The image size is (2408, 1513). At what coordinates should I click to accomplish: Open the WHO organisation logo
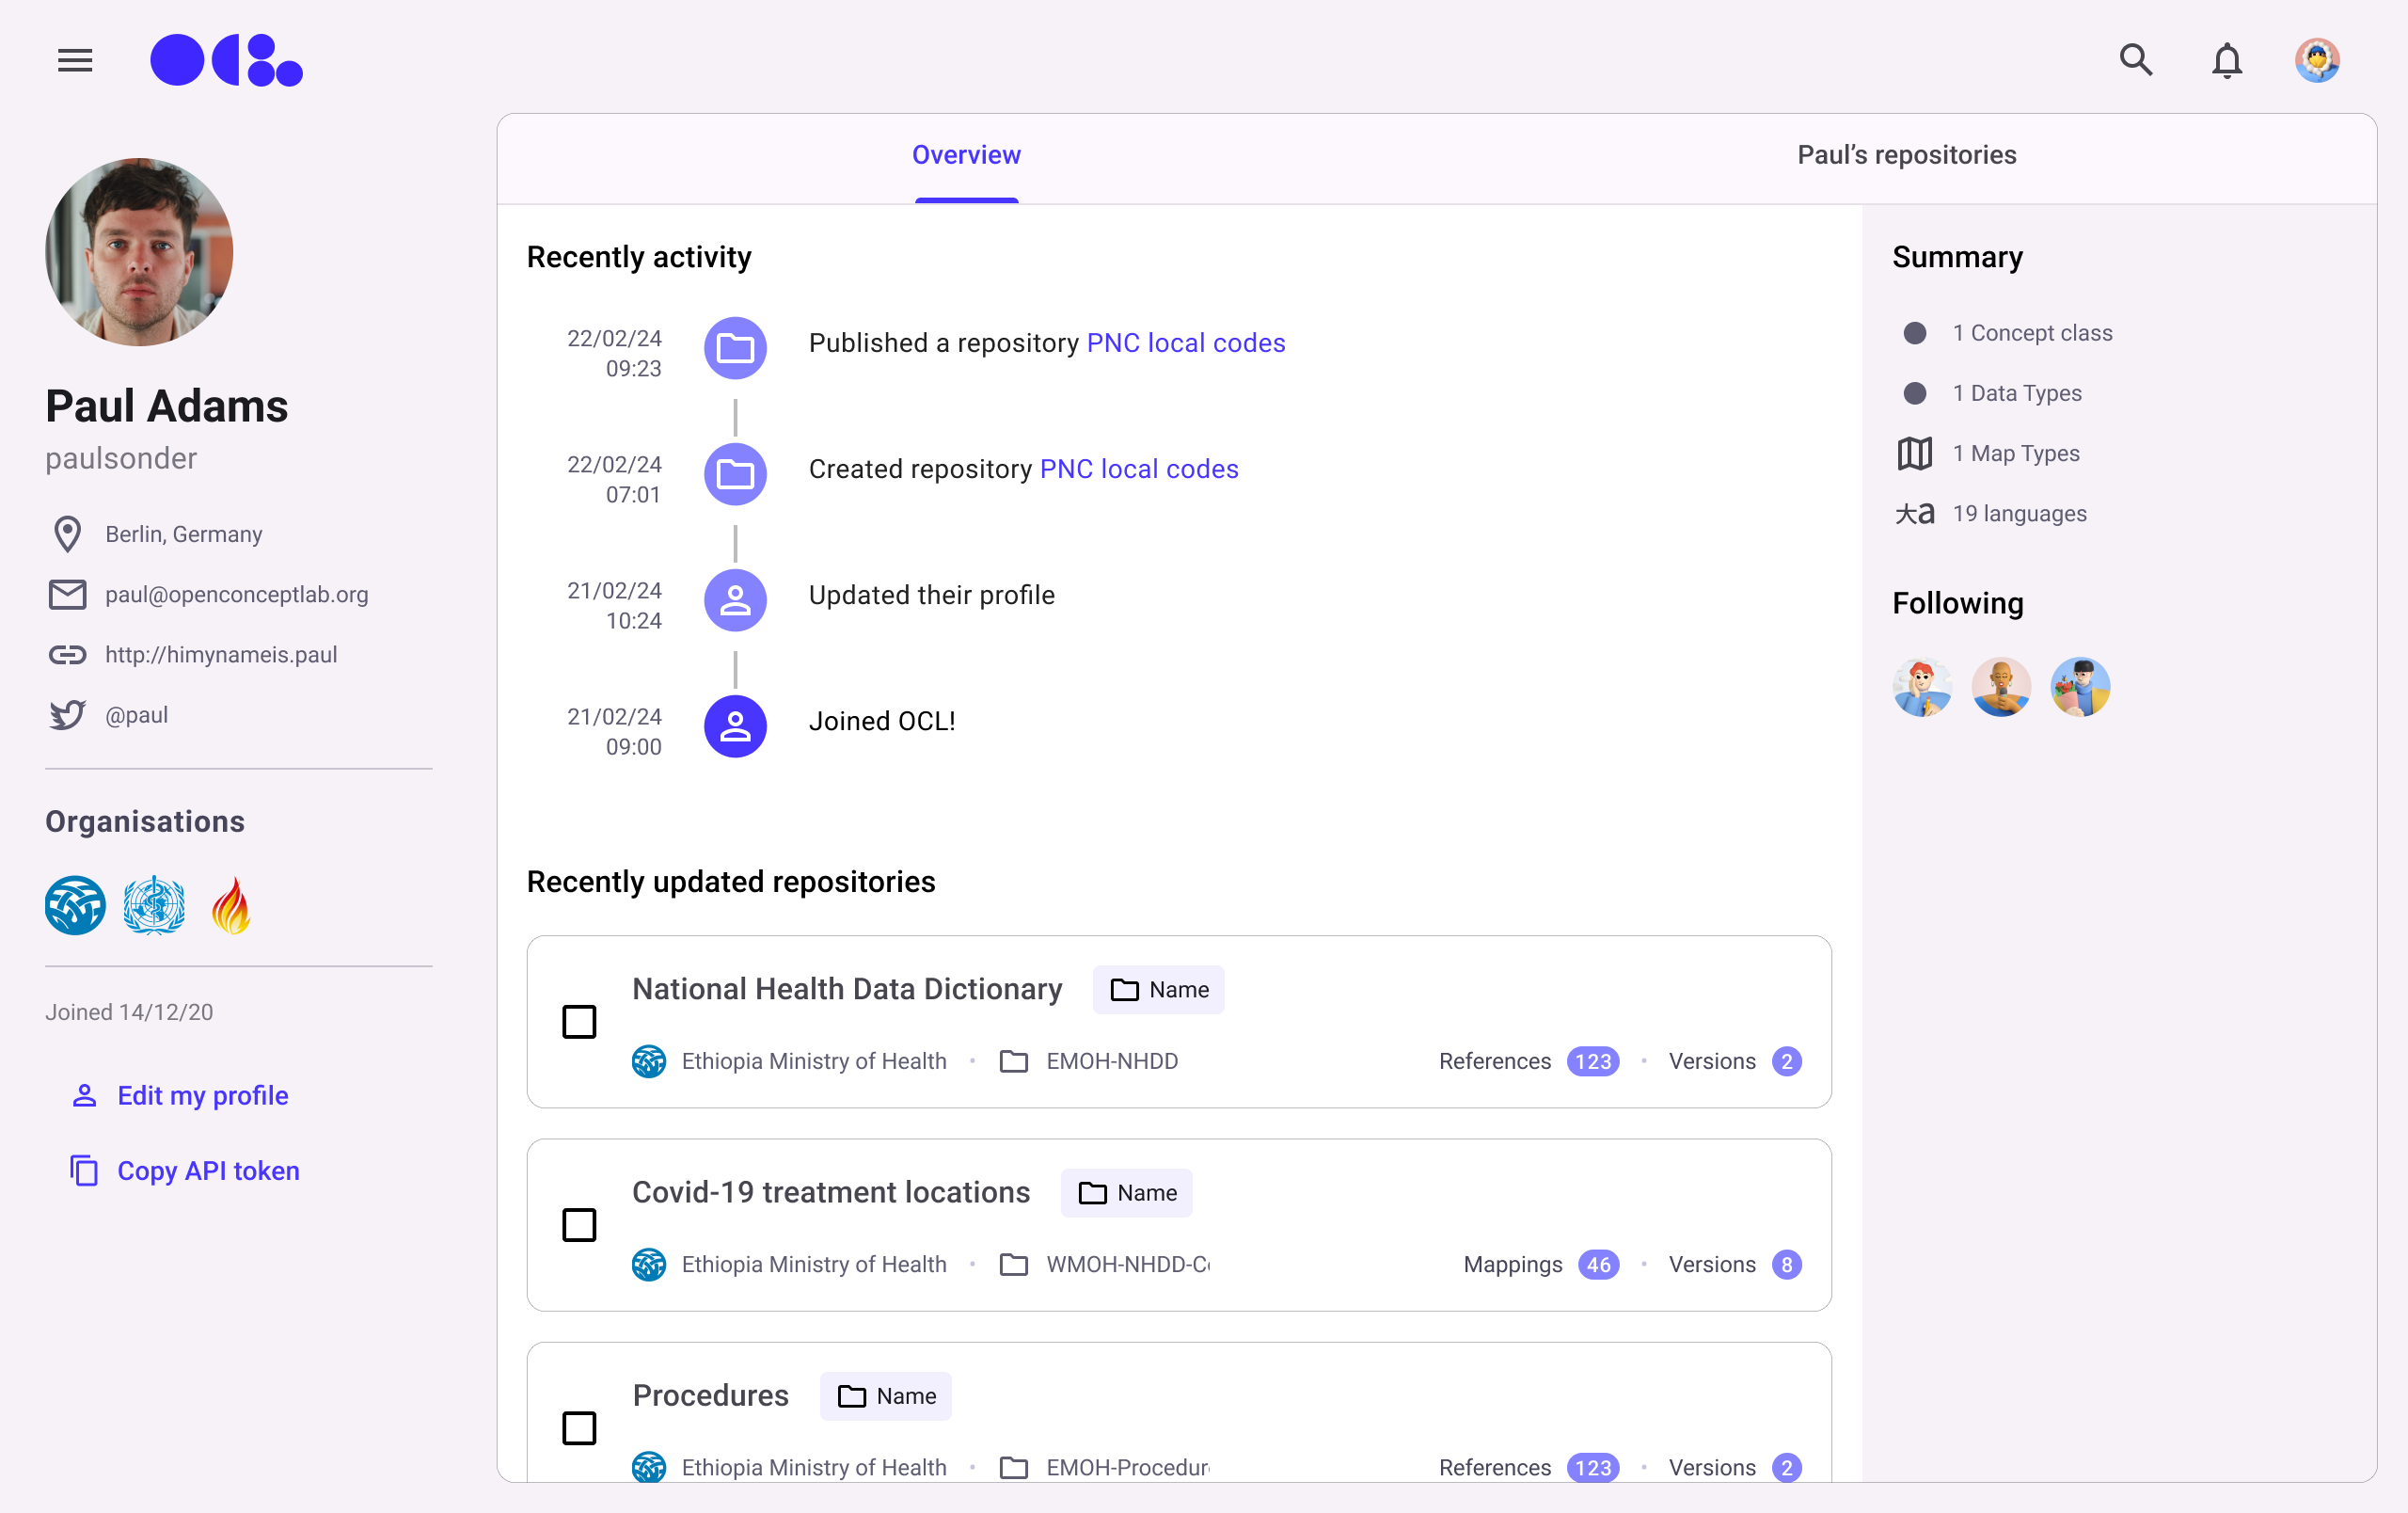point(154,906)
